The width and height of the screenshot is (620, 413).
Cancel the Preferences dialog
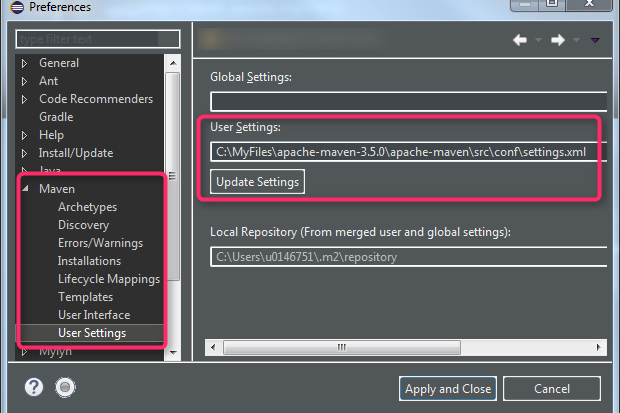tap(551, 389)
